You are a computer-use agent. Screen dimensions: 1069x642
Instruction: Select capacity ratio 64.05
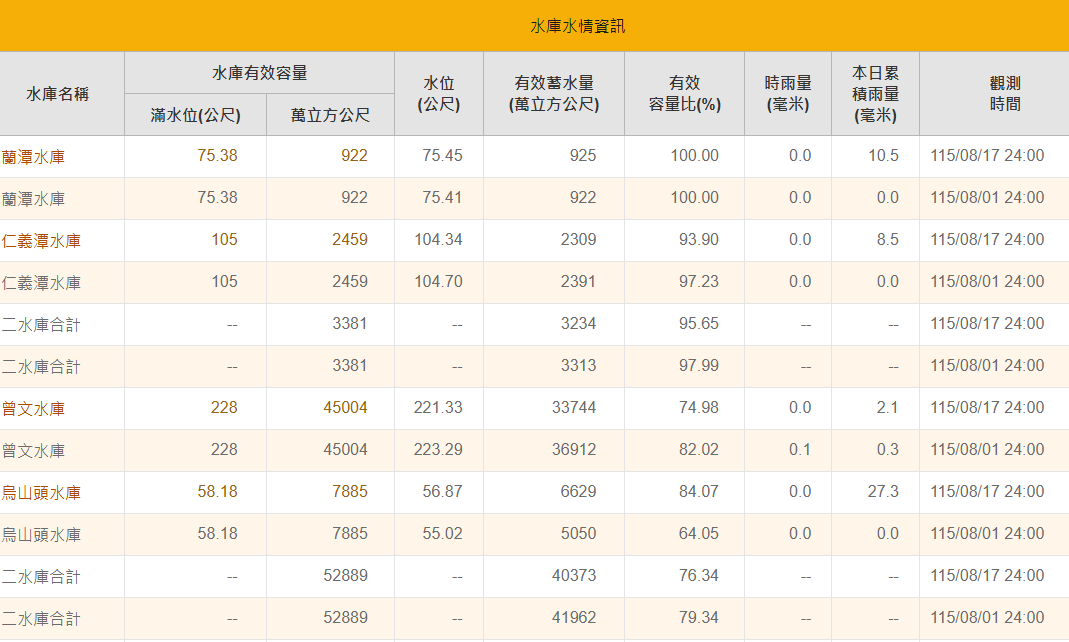tap(699, 534)
